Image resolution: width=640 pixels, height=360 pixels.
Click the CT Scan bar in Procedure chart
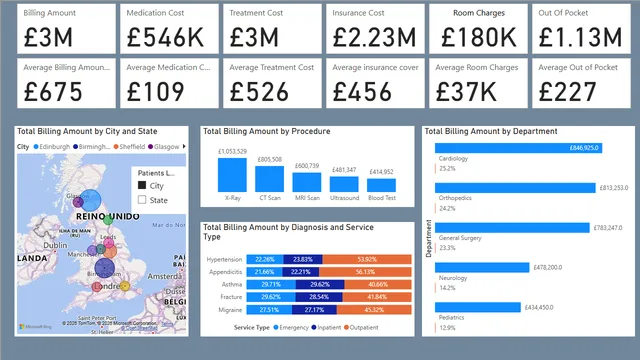pyautogui.click(x=269, y=179)
